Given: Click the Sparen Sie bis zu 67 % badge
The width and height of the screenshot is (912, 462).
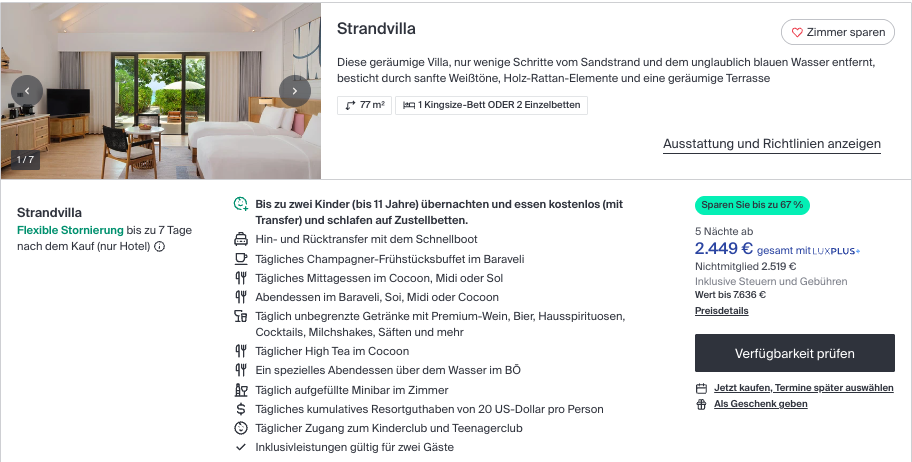Looking at the screenshot, I should pos(753,205).
